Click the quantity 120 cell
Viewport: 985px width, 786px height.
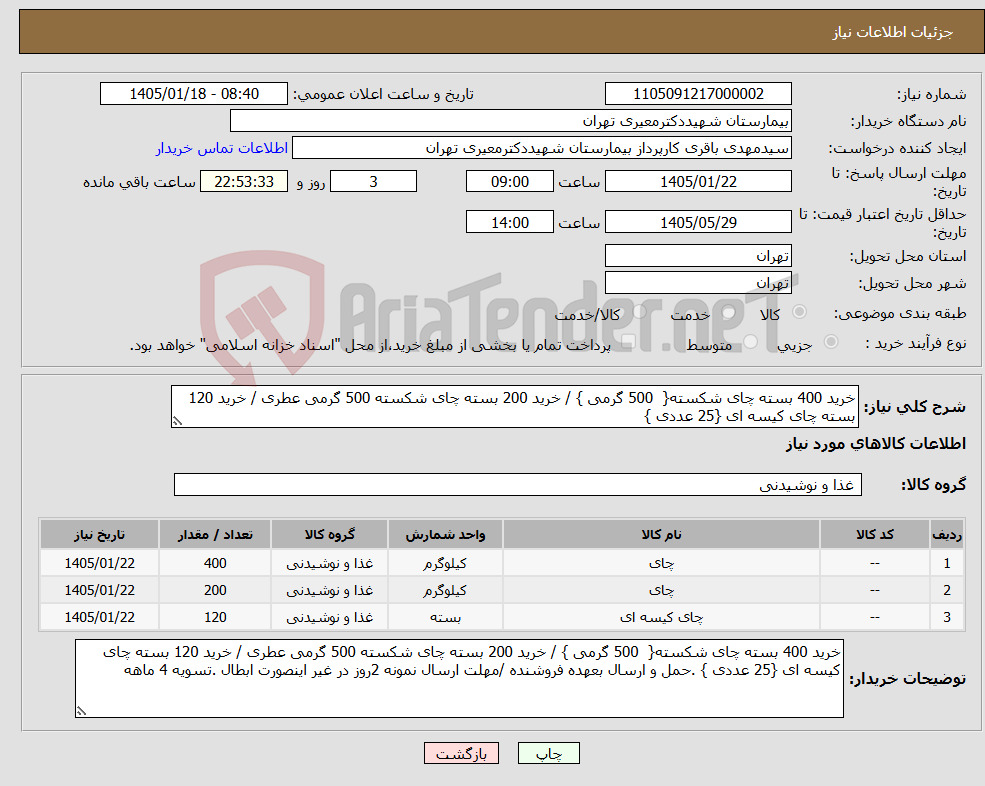pos(215,618)
